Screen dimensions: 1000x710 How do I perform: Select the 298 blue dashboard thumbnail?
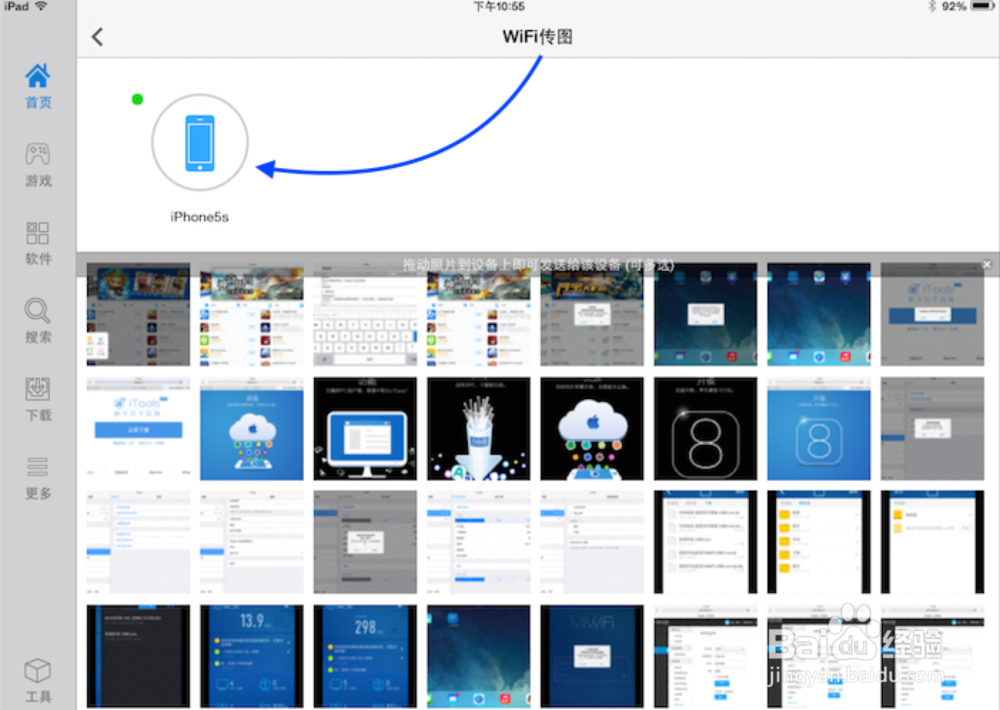coord(365,655)
